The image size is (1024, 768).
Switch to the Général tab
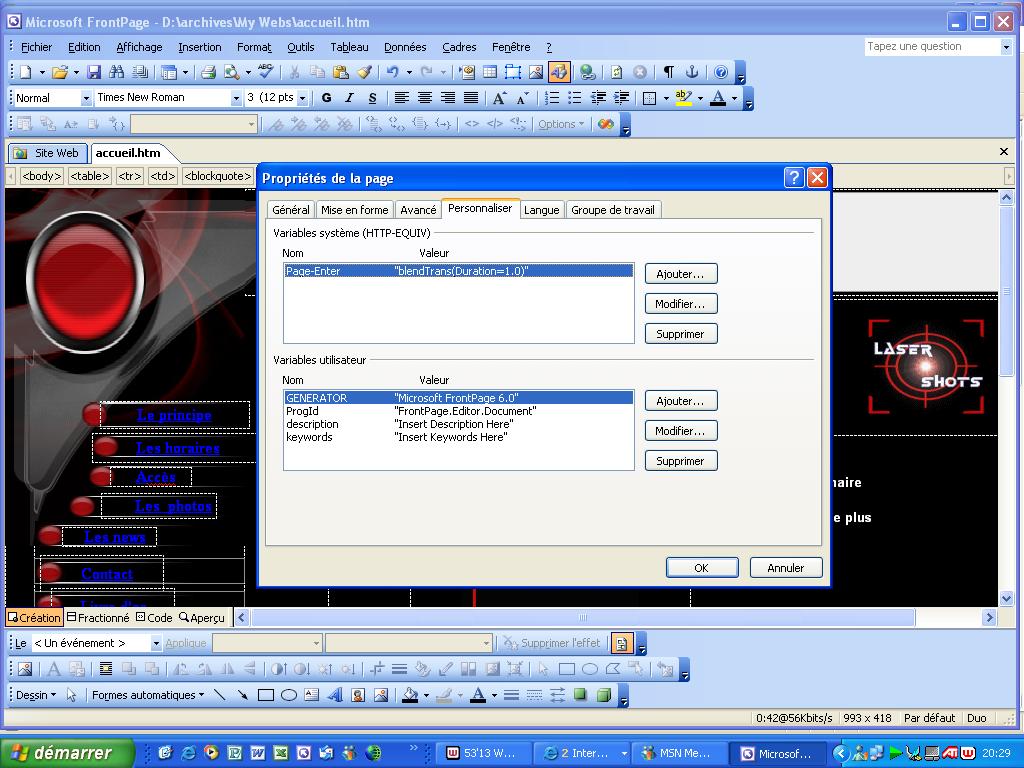(291, 210)
